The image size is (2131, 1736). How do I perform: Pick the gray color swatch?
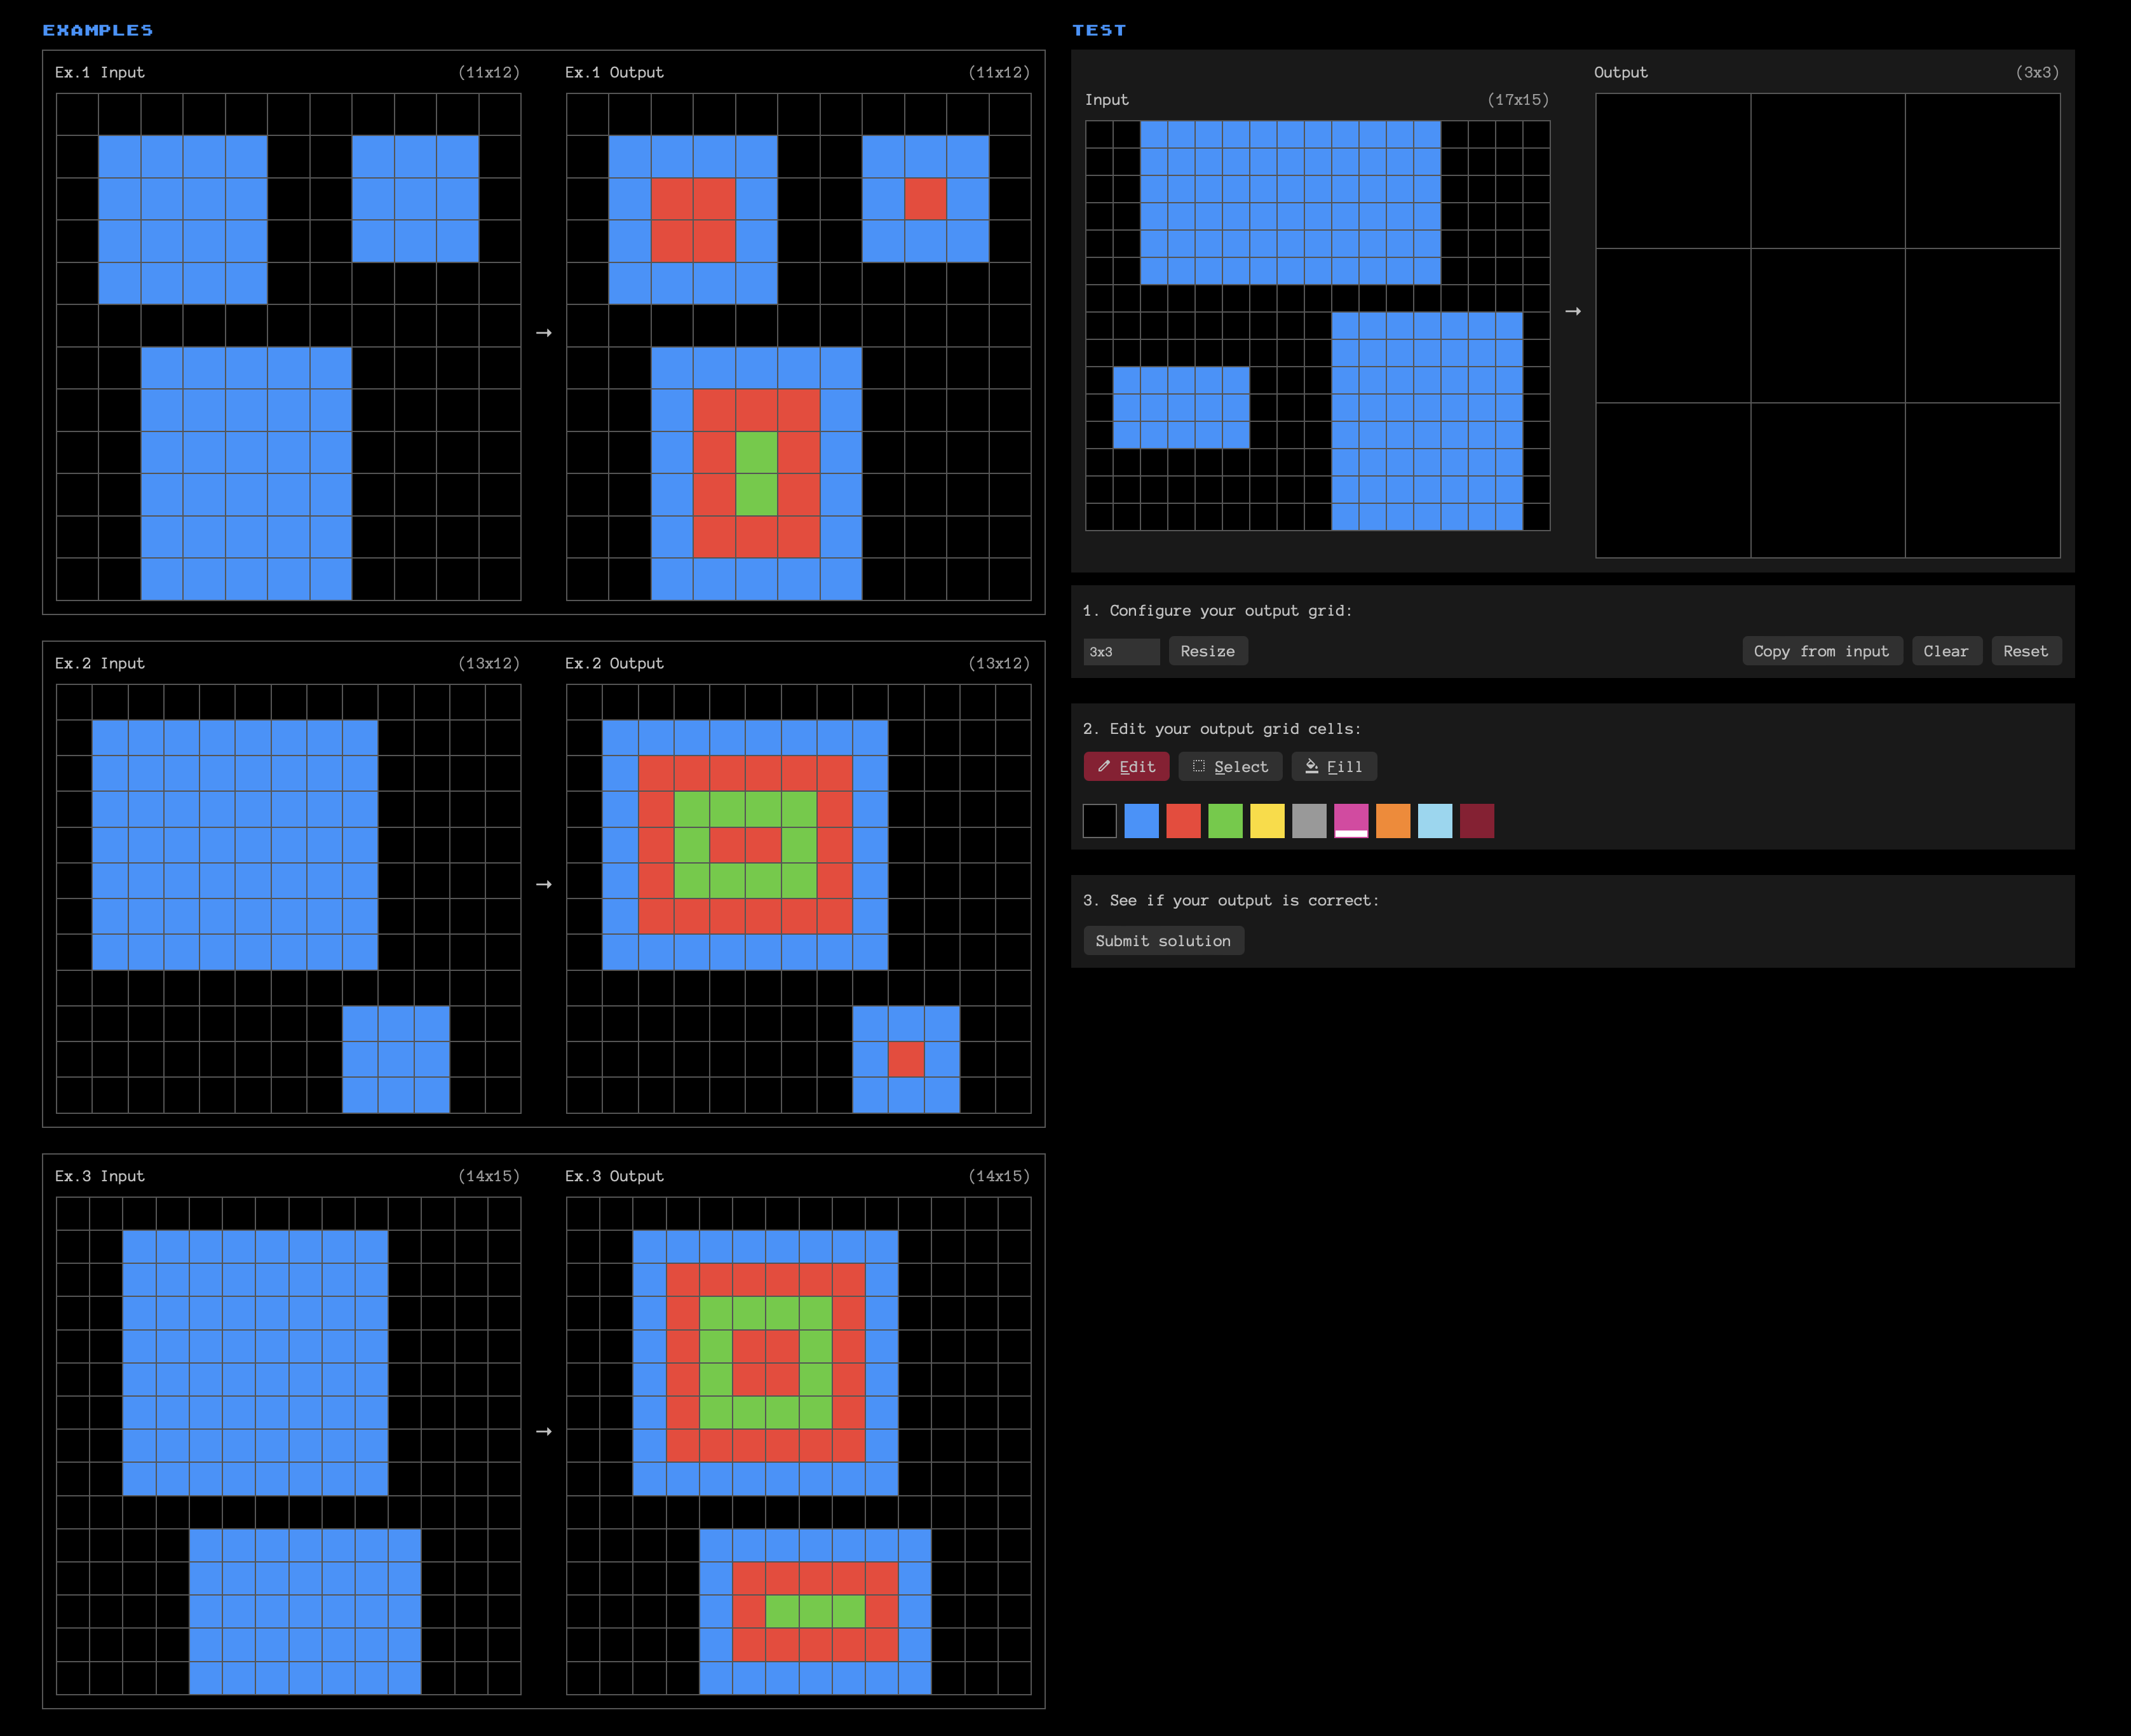[x=1309, y=821]
